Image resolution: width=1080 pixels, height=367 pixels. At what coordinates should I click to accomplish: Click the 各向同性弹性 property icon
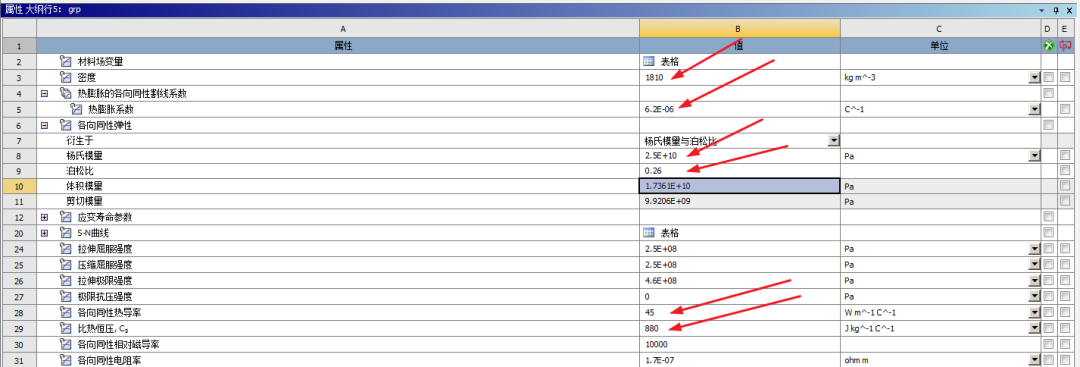pos(66,125)
